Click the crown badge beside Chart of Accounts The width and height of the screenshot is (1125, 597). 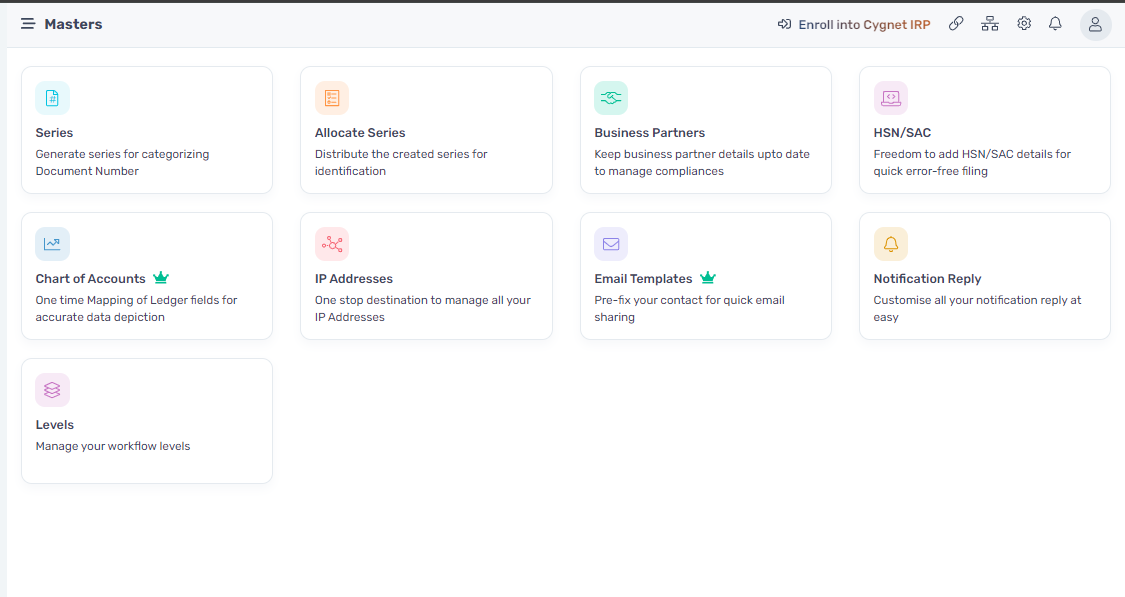161,278
